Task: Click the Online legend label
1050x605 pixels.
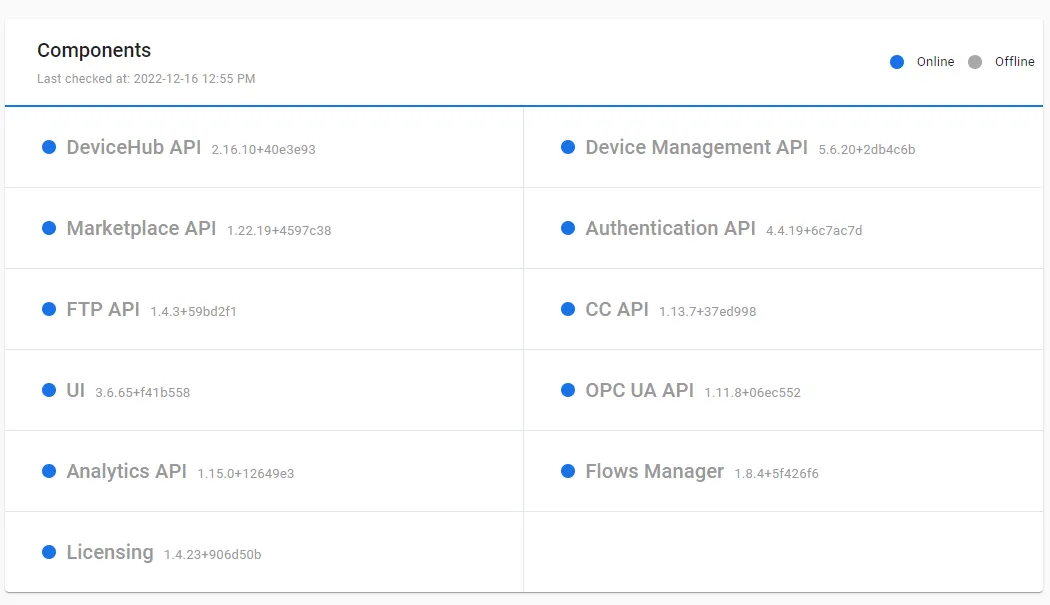Action: (x=935, y=62)
